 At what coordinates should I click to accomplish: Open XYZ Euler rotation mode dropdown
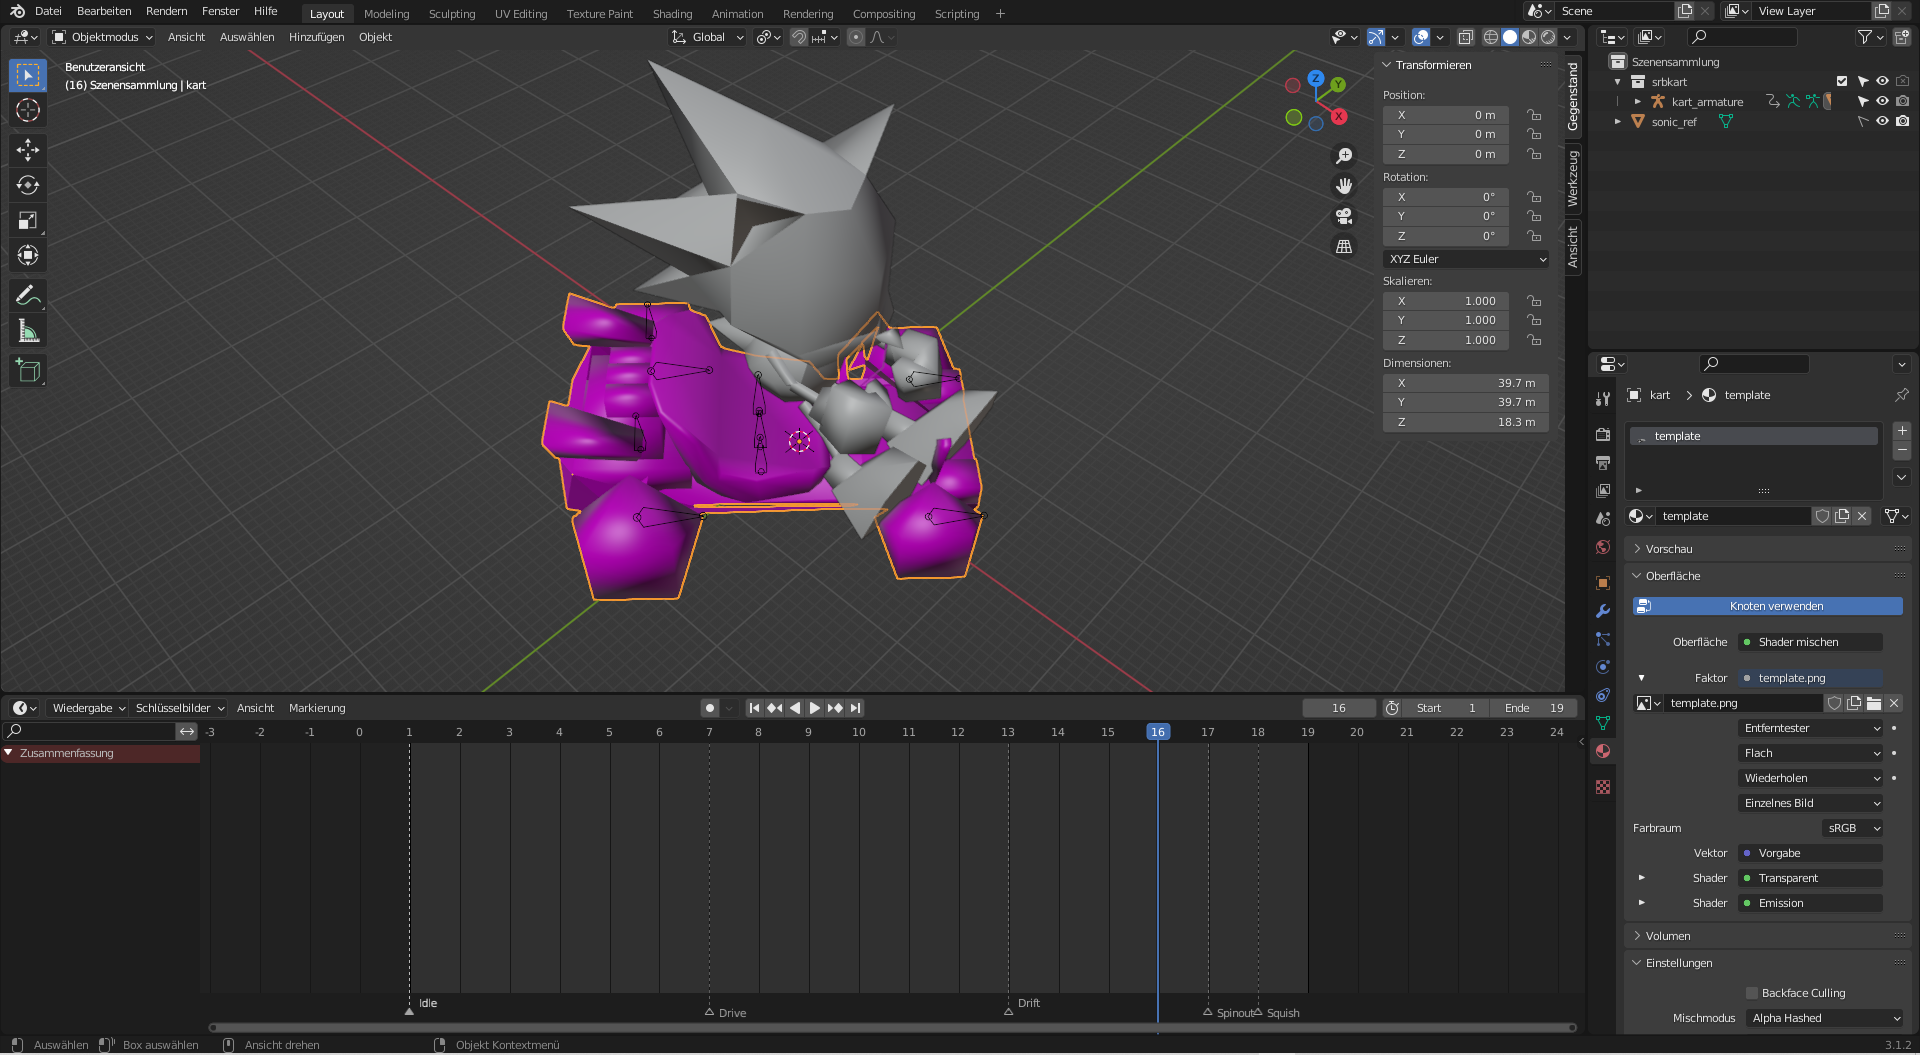coord(1466,259)
